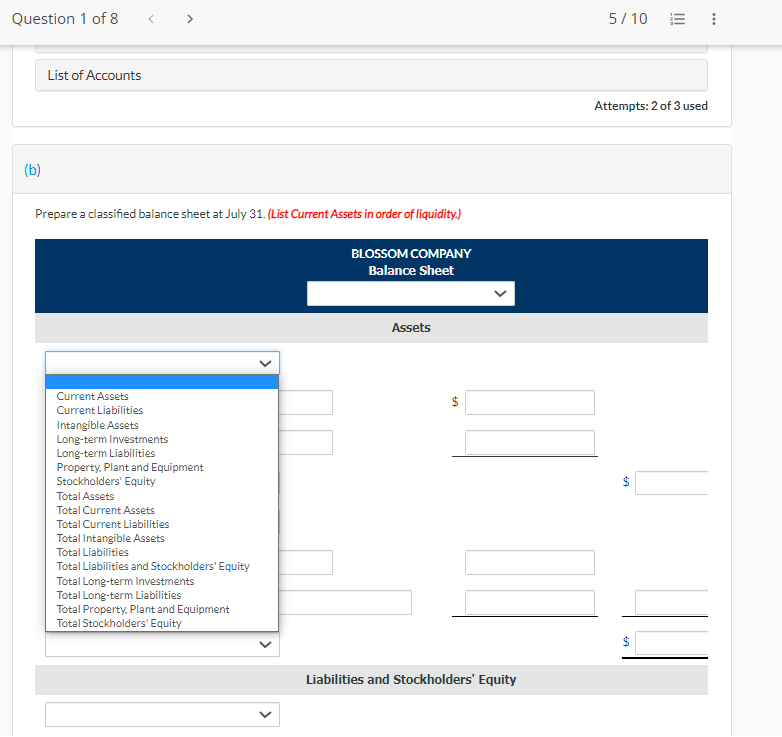The width and height of the screenshot is (782, 737).
Task: Select the blank highlighted dropdown option
Action: click(x=162, y=382)
